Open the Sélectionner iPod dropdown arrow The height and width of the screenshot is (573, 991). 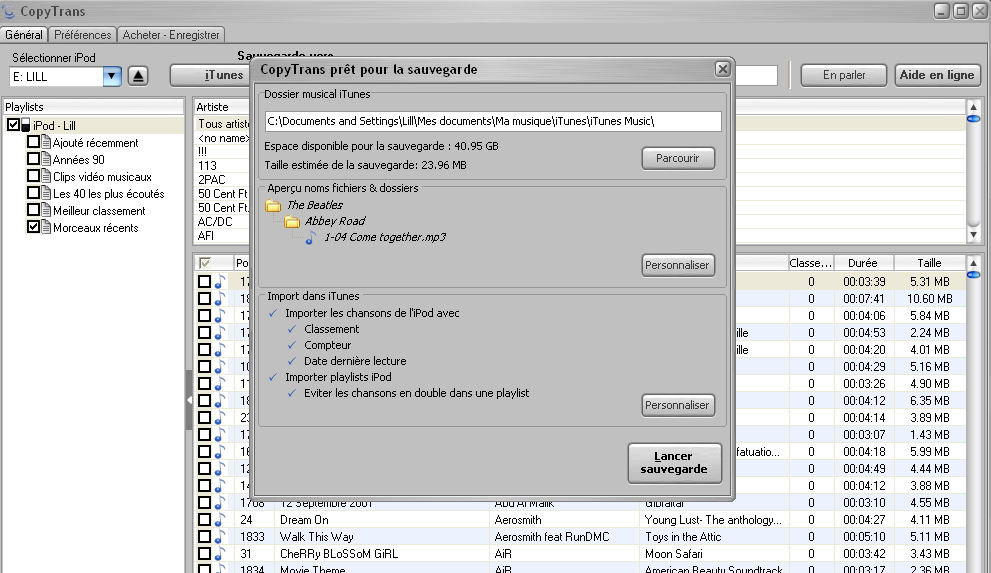coord(112,76)
